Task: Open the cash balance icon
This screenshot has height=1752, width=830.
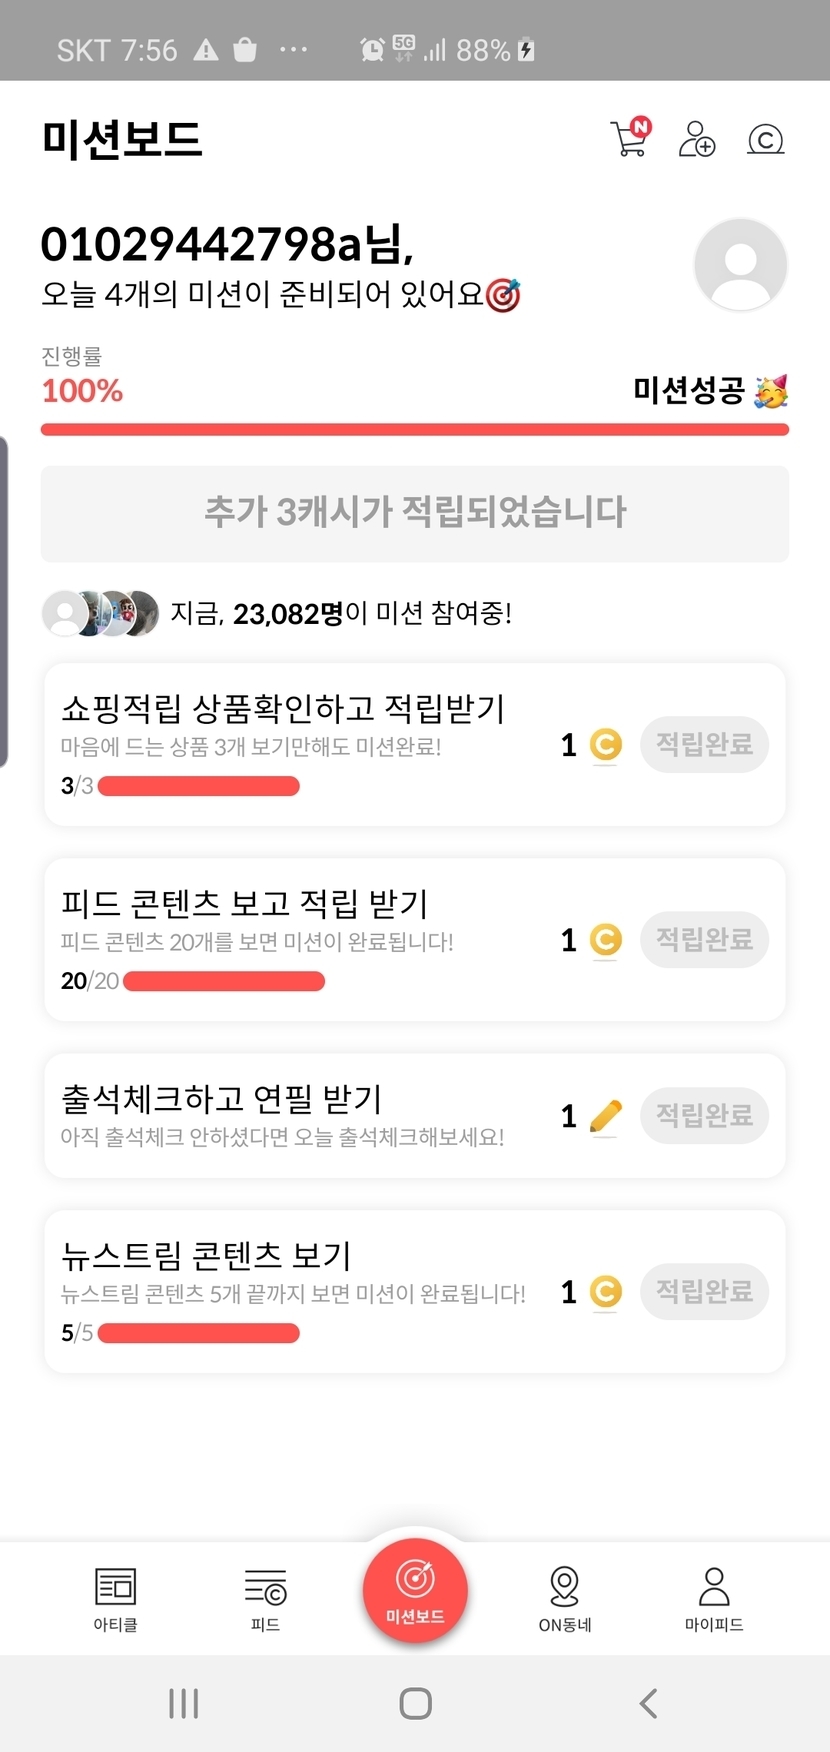Action: click(765, 139)
